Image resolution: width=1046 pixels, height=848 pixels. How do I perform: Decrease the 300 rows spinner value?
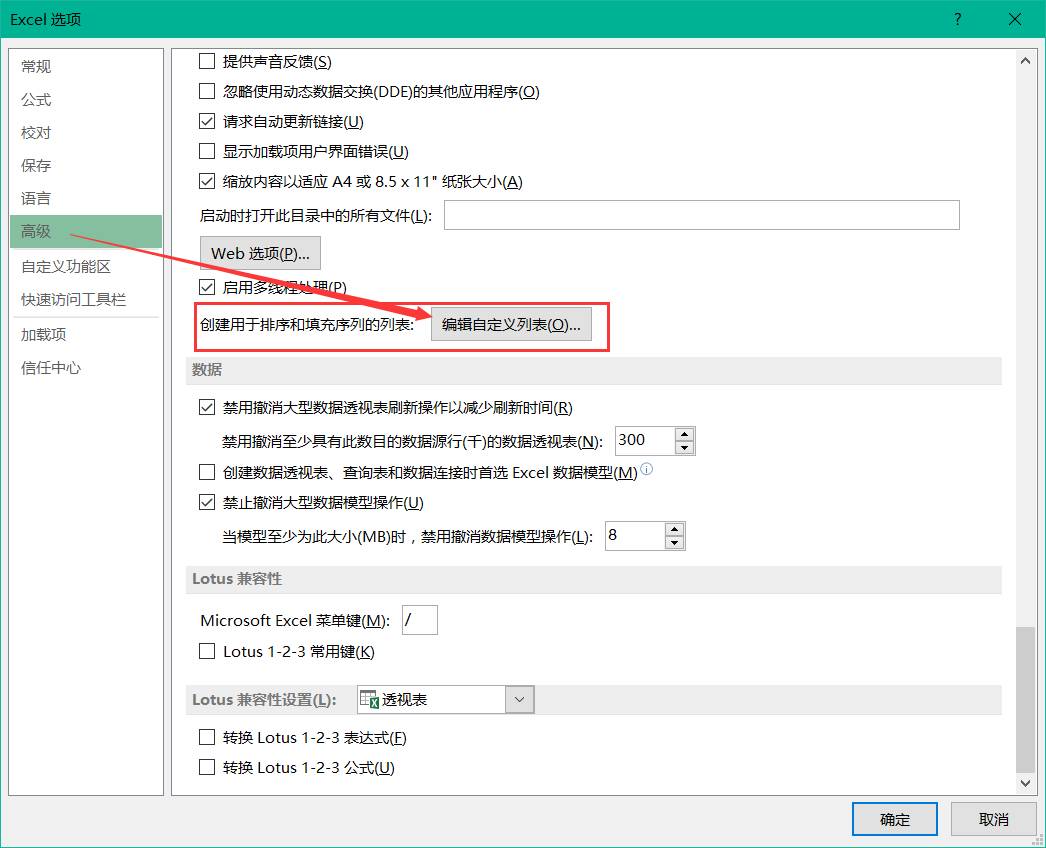[x=684, y=448]
